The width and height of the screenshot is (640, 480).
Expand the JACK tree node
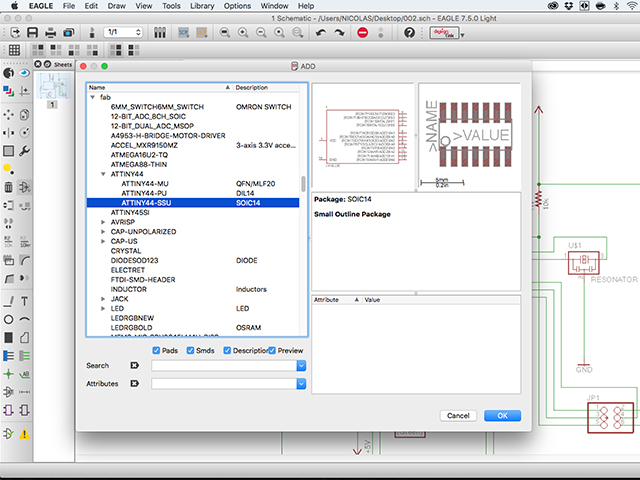pyautogui.click(x=103, y=299)
